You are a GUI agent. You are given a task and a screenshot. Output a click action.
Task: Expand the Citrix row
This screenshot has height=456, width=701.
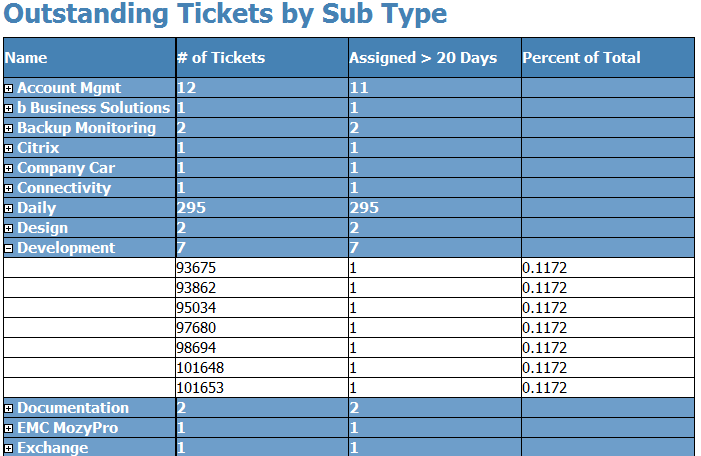8,148
